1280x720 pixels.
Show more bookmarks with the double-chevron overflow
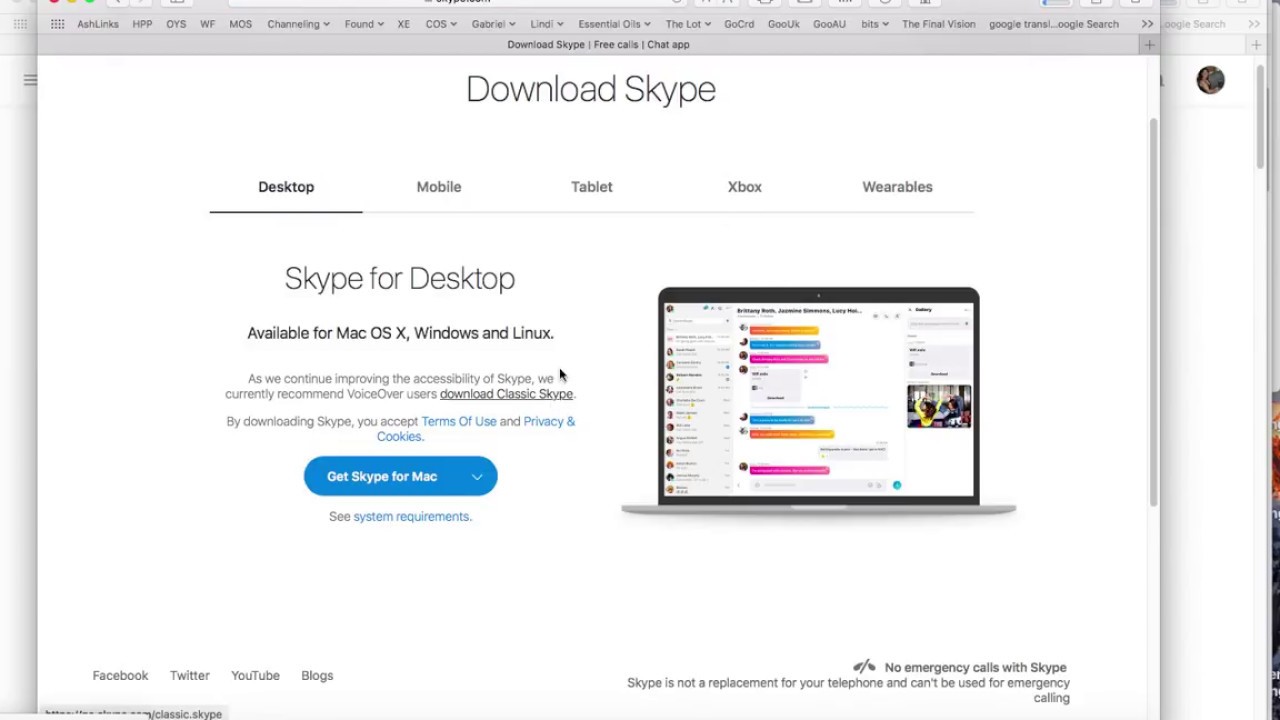click(x=1147, y=24)
